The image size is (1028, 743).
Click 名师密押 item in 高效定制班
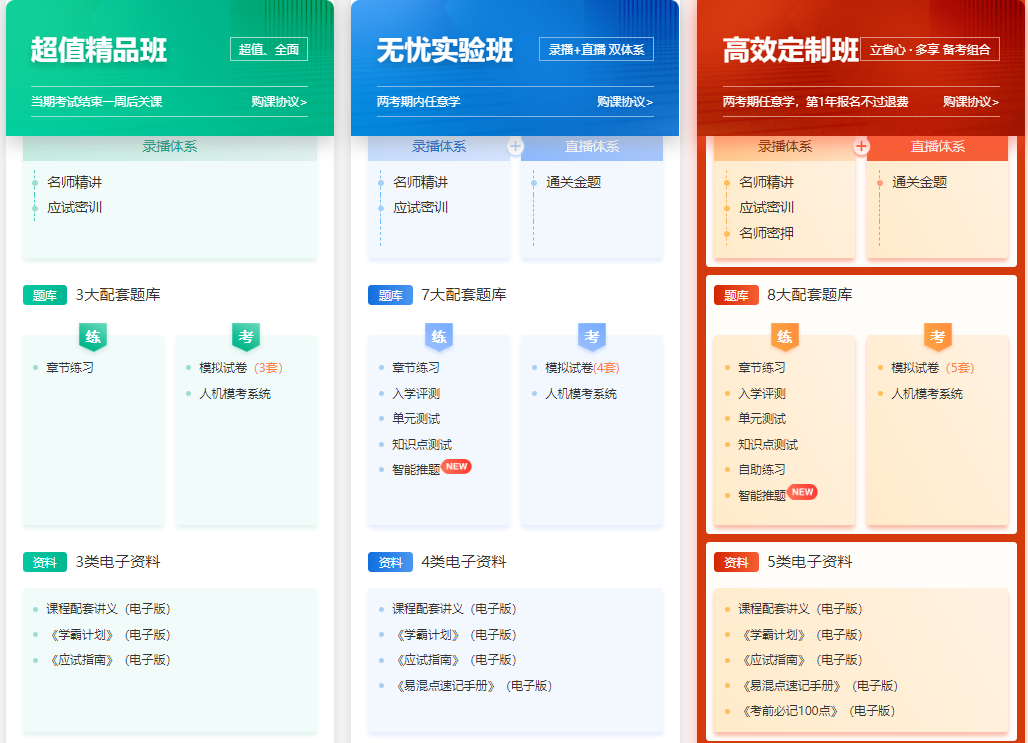tap(766, 233)
